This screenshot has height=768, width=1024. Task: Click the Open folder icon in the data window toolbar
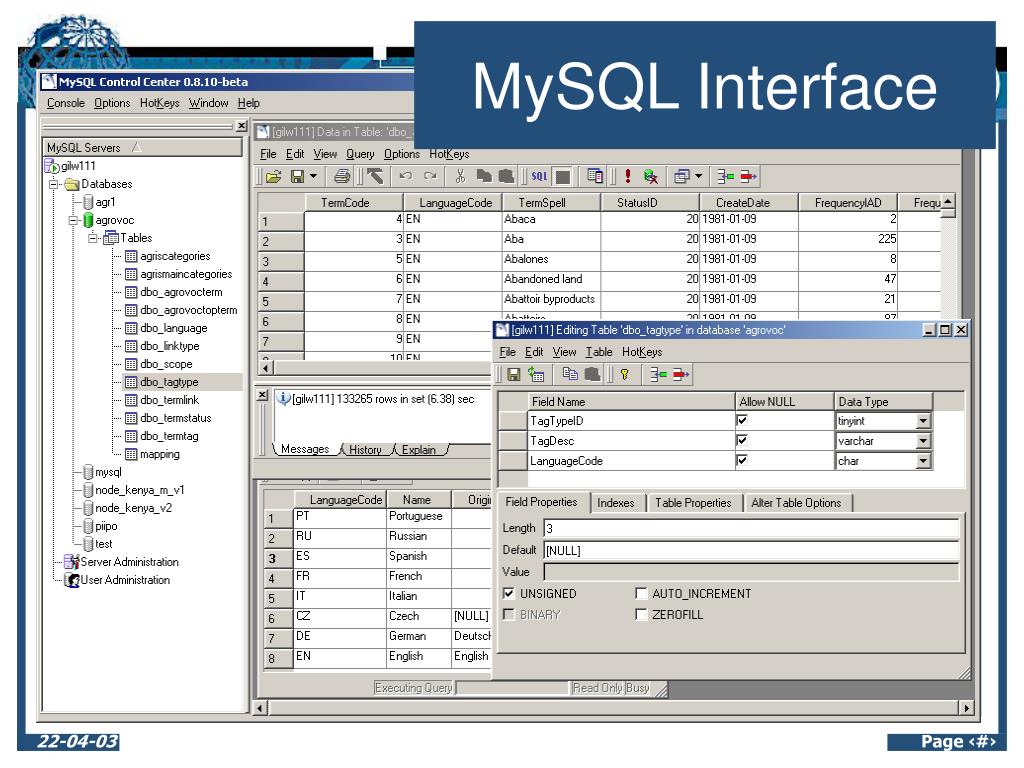pos(274,176)
